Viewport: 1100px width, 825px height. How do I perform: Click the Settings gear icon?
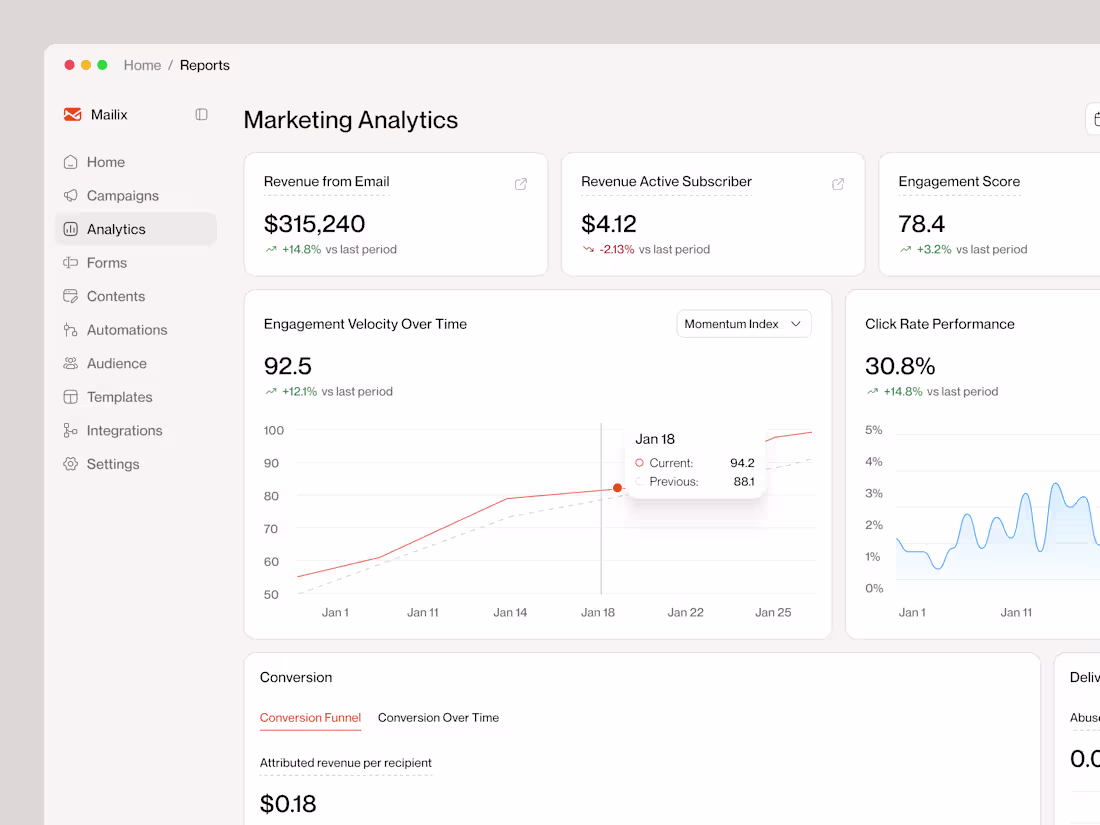pos(70,464)
